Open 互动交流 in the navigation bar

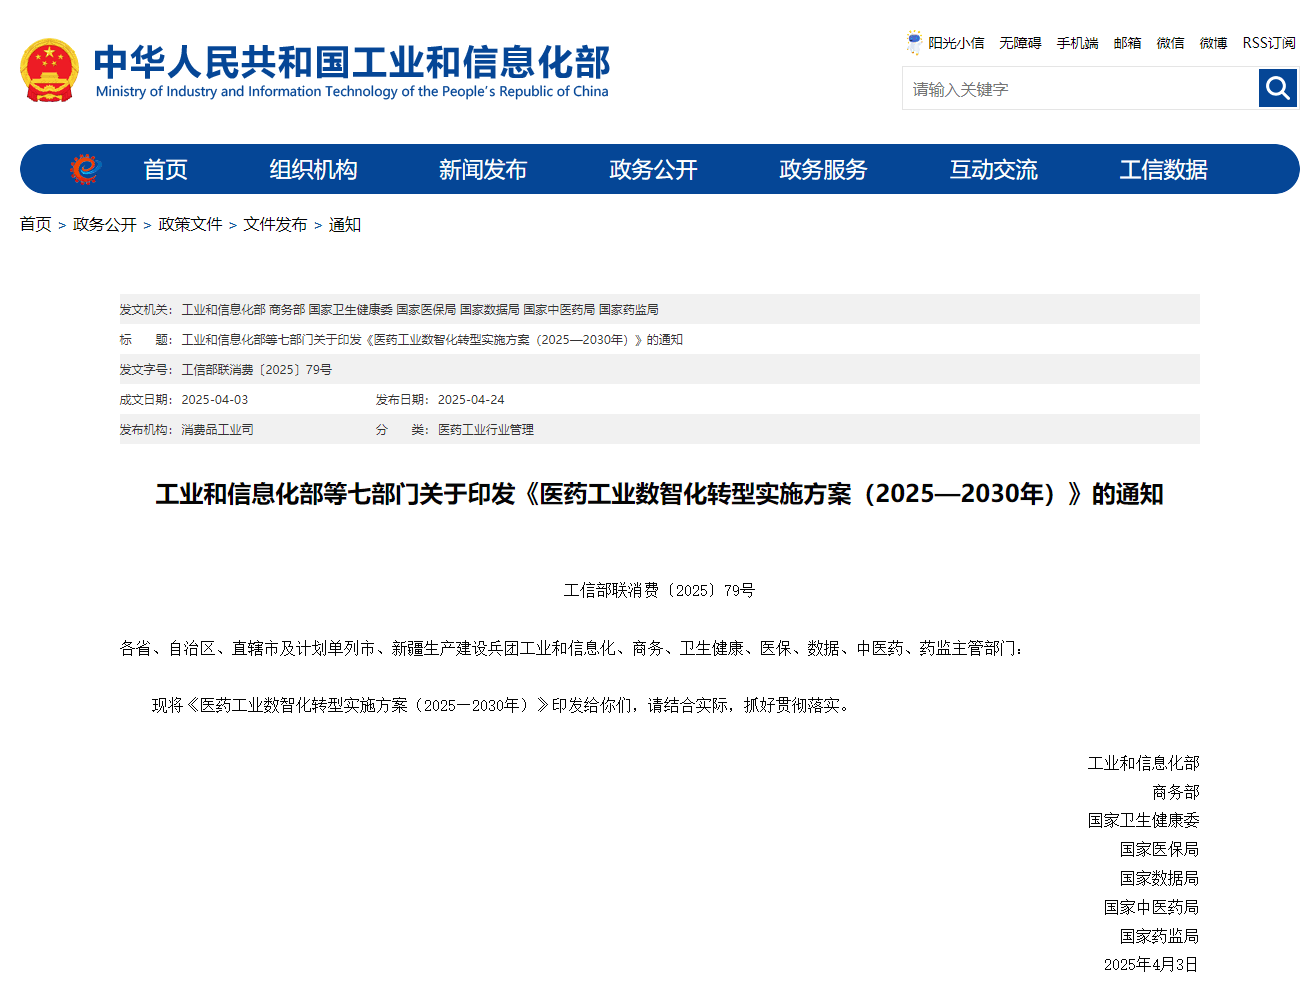point(993,170)
